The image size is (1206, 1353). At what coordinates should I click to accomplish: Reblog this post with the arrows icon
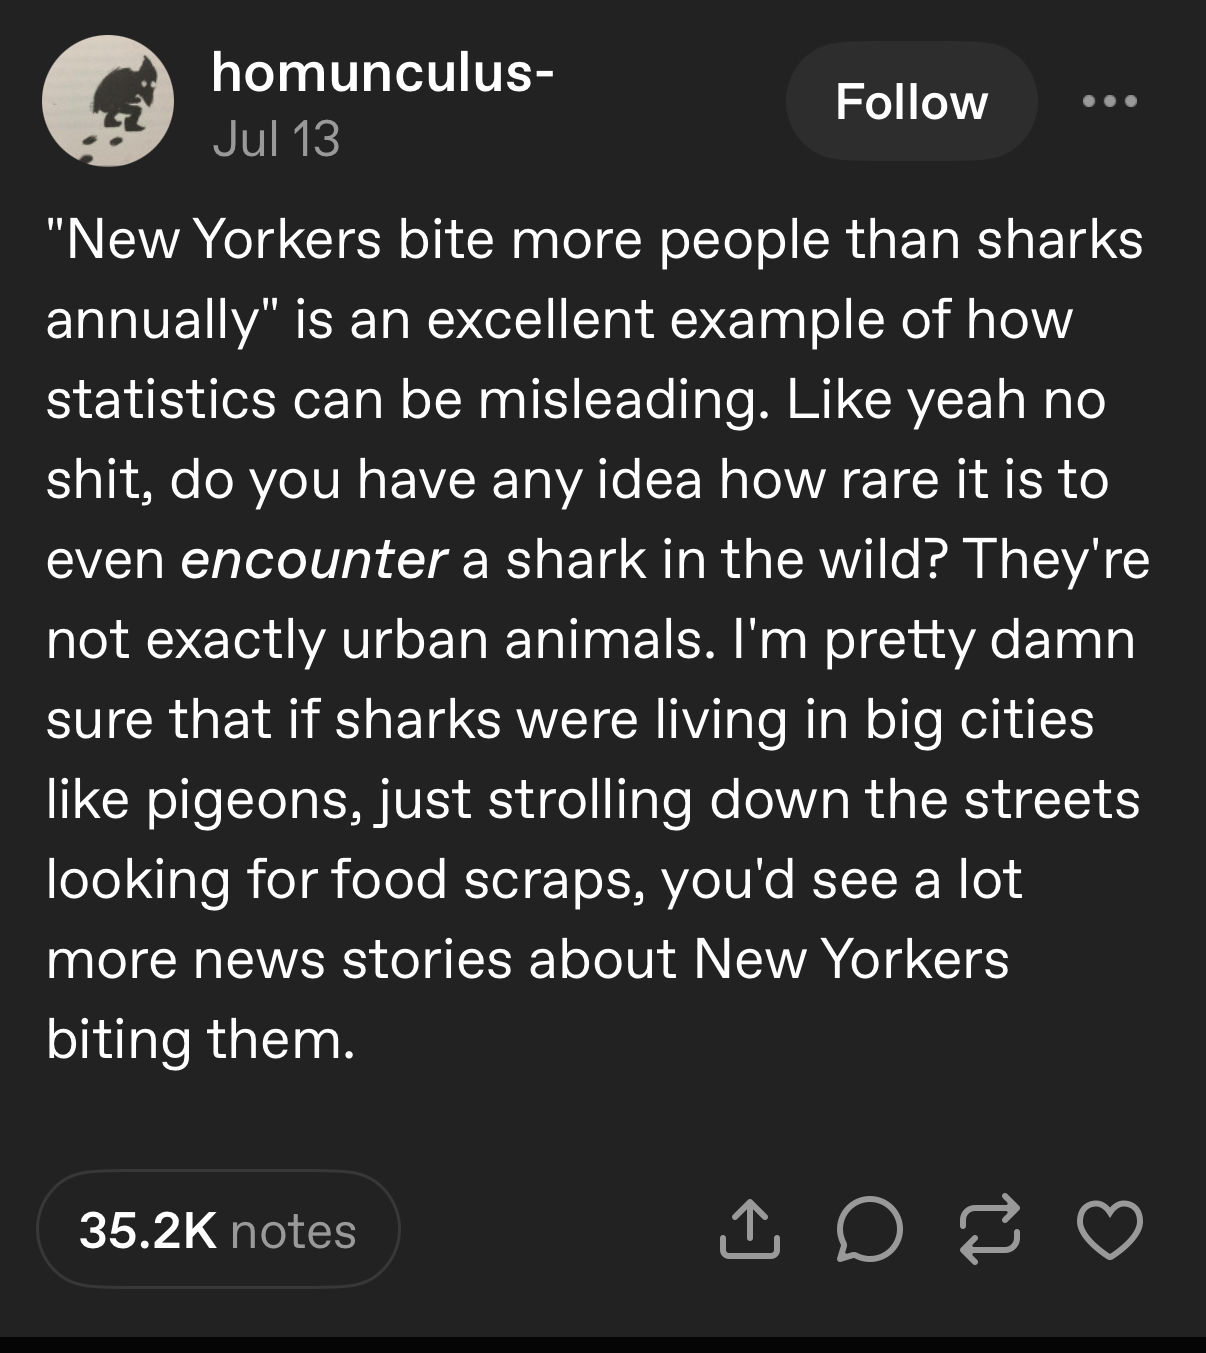point(990,1230)
